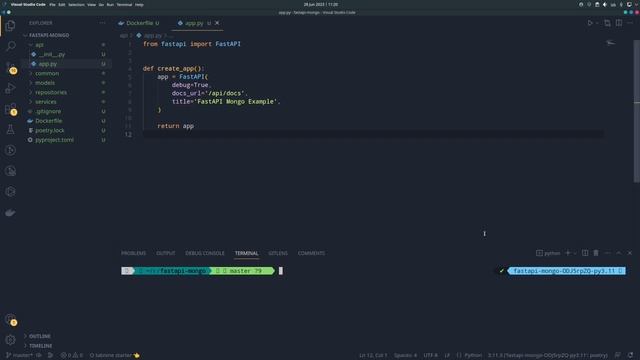Open the Debug Console panel tab
This screenshot has width=640, height=360.
[x=205, y=253]
